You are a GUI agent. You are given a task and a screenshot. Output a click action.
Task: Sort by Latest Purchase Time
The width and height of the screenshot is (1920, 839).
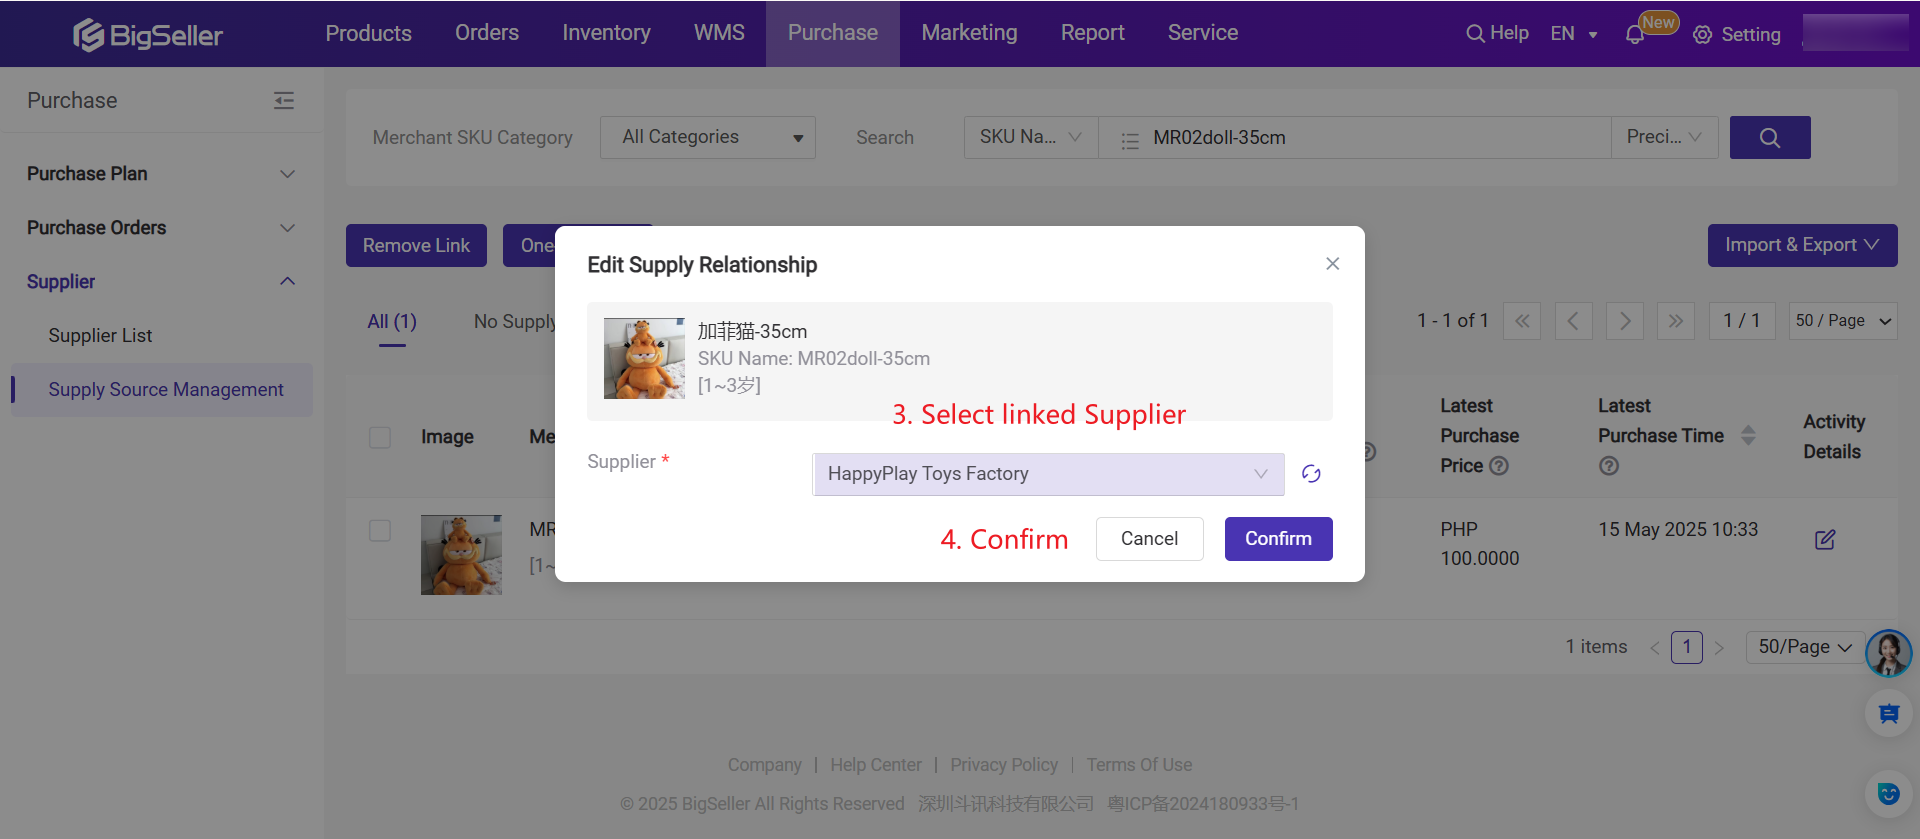click(1748, 436)
